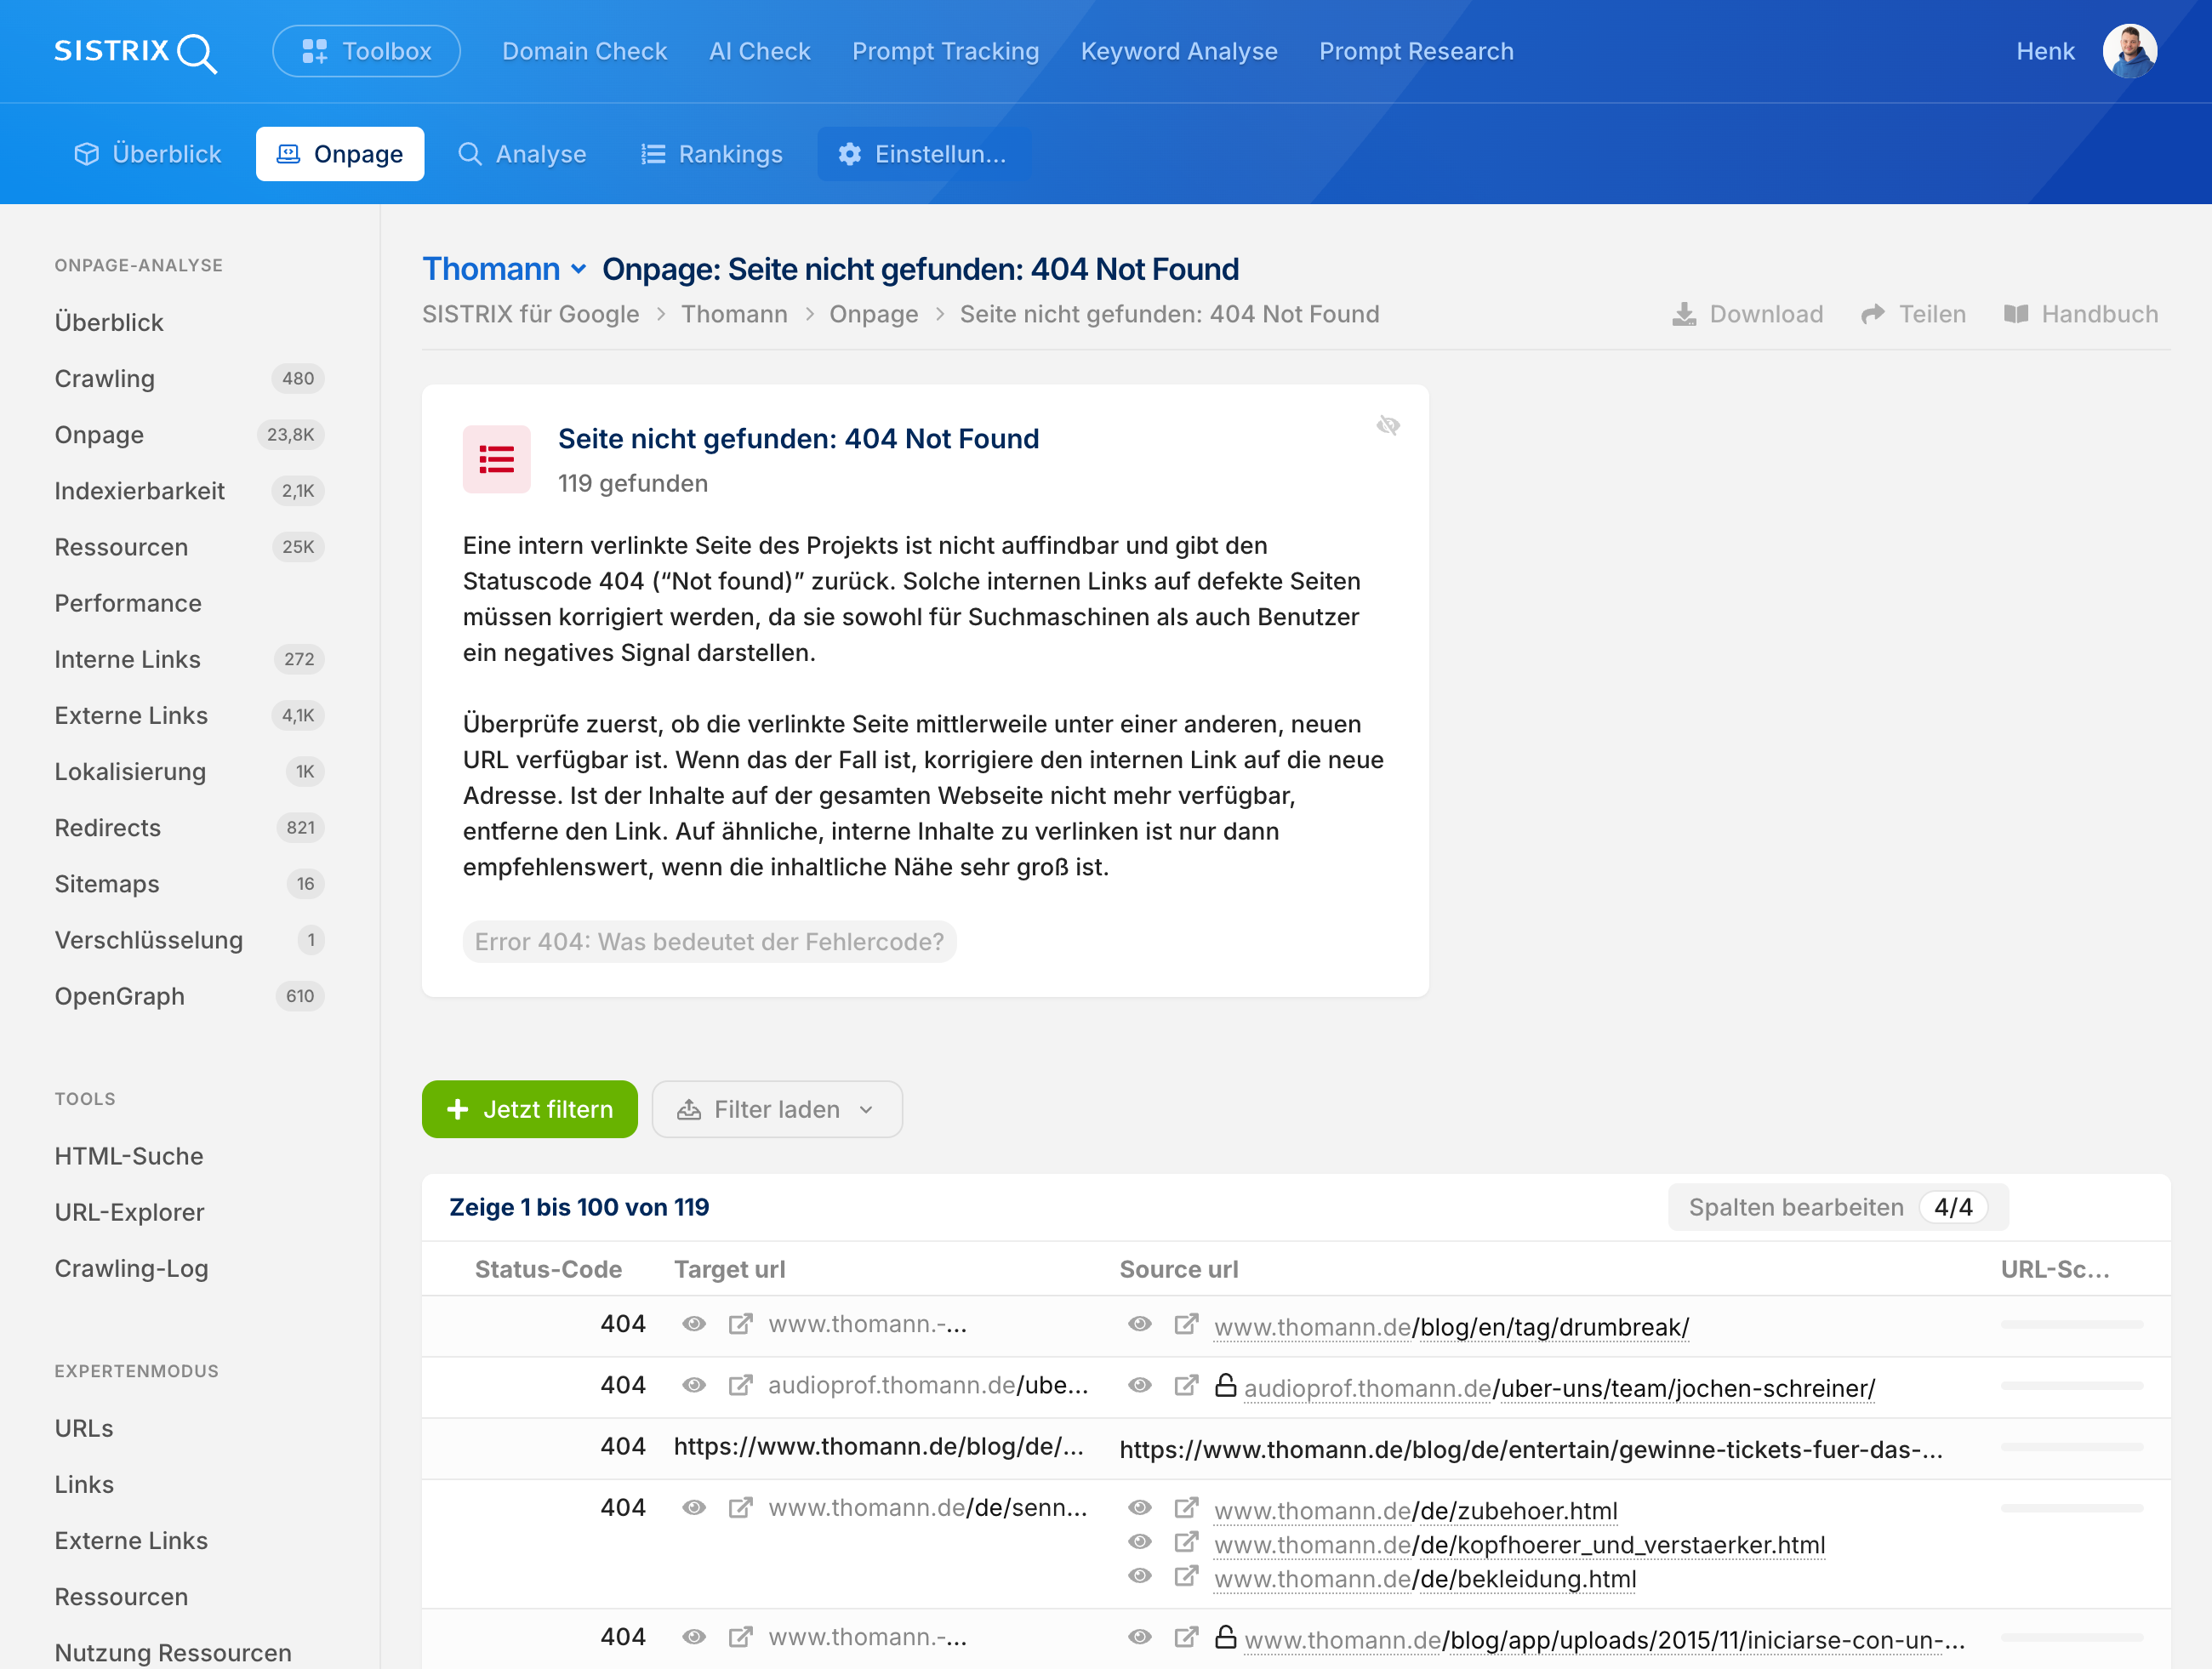The image size is (2212, 1669).
Task: Toggle eye icon for /de/senn... target
Action: tap(694, 1507)
